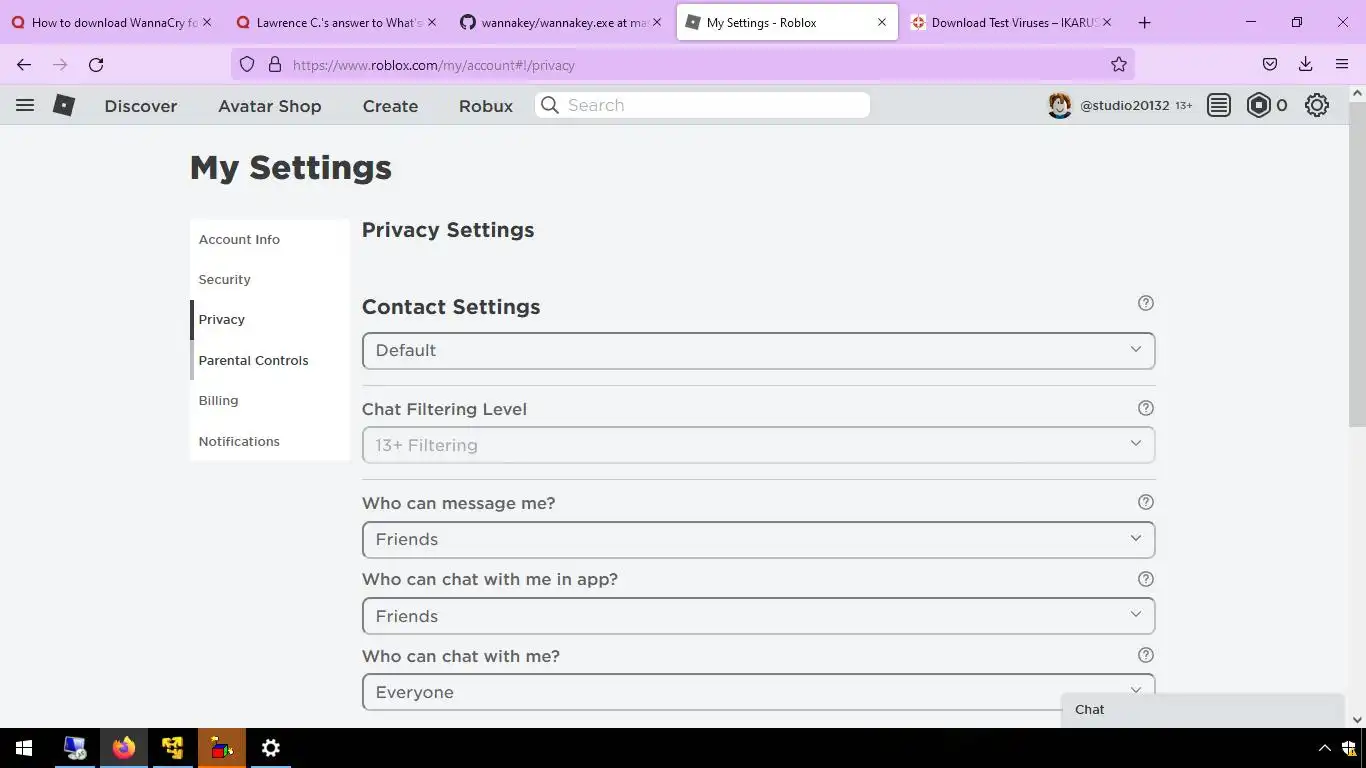The height and width of the screenshot is (768, 1366).
Task: Click help icon for Who can message me
Action: [1146, 502]
